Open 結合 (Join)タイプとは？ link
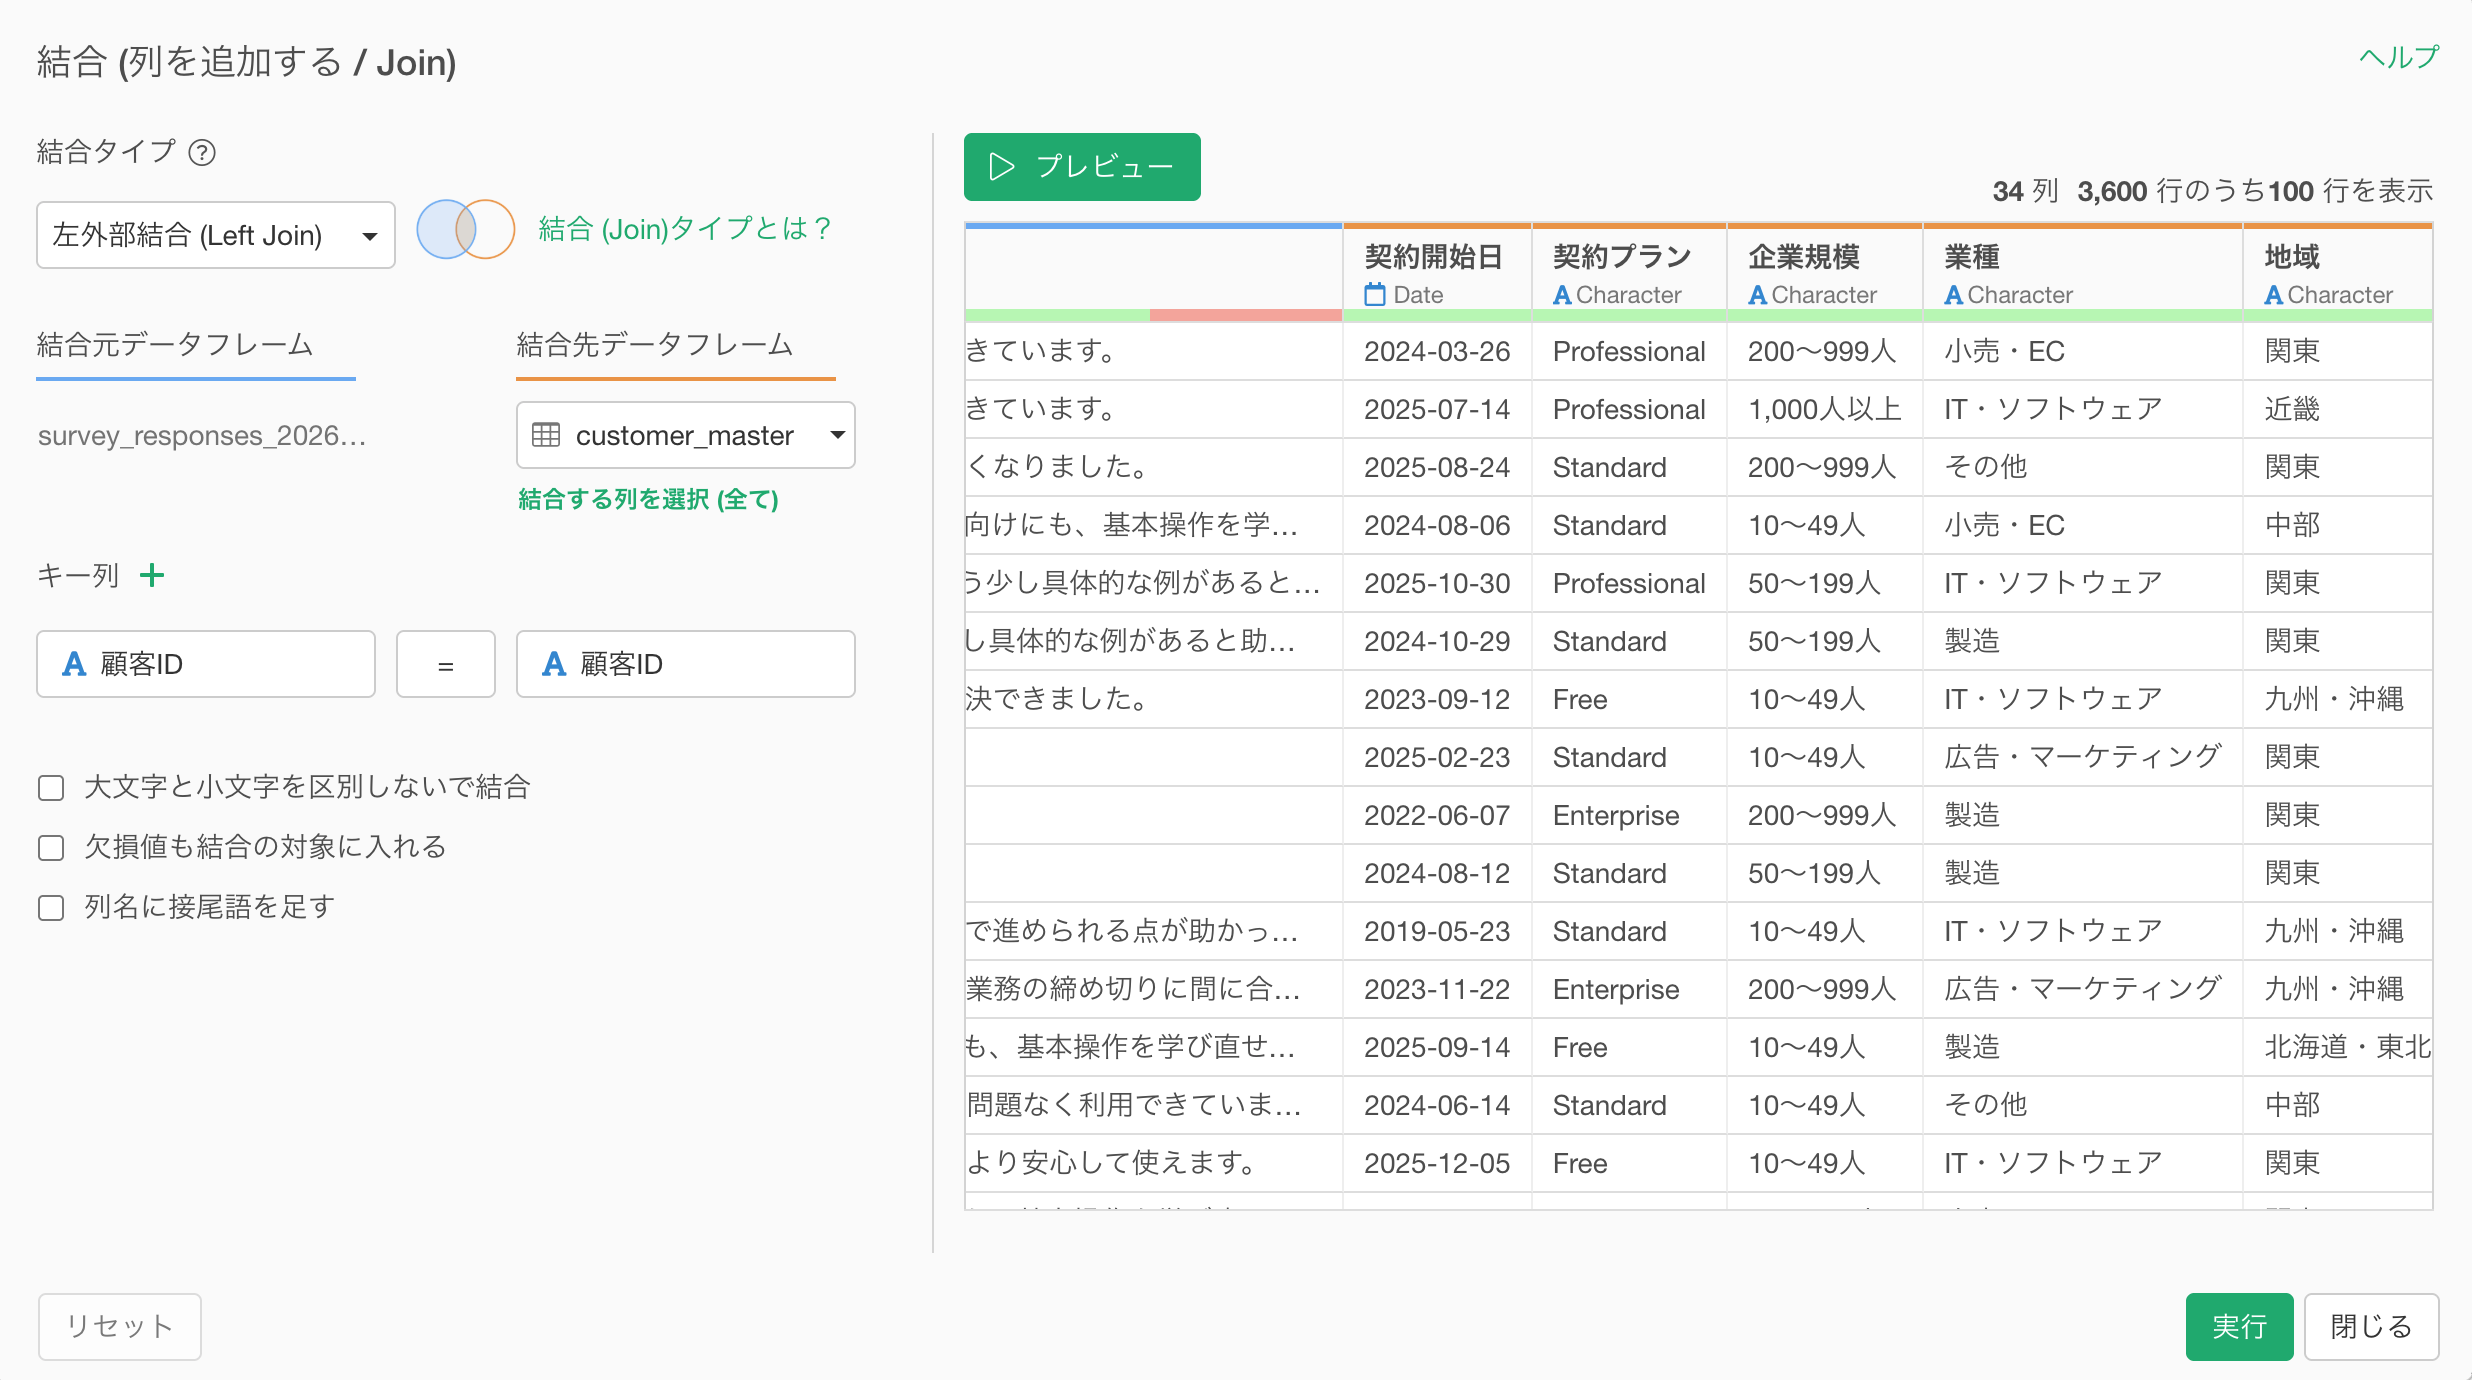Image resolution: width=2472 pixels, height=1380 pixels. pos(684,229)
